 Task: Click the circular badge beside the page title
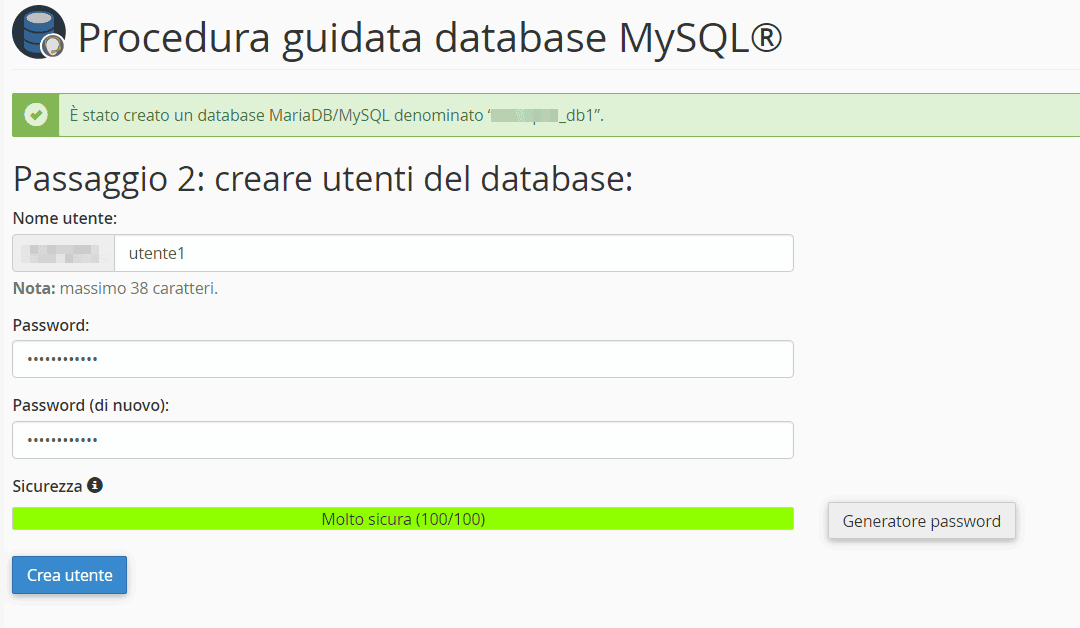[x=38, y=32]
